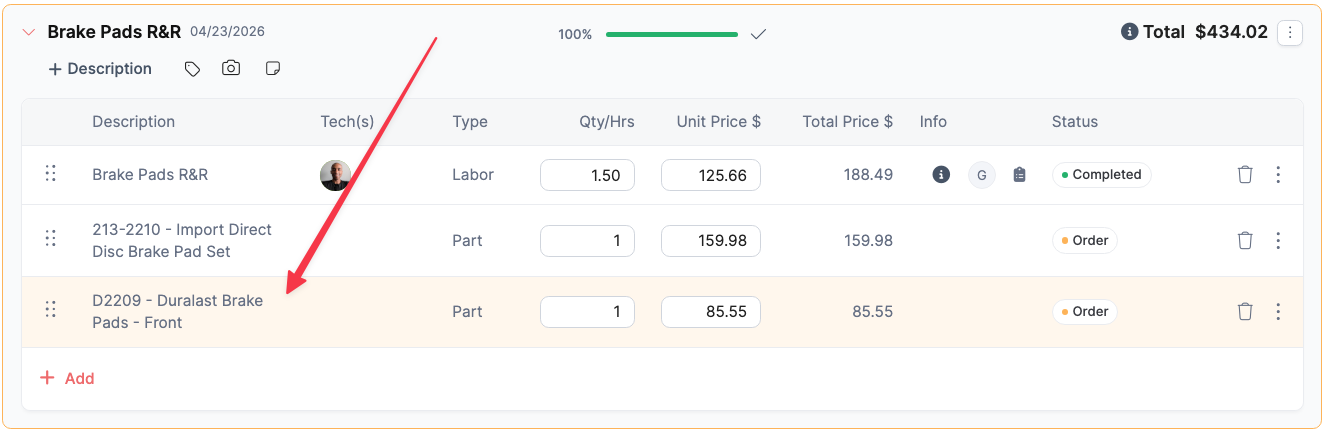The image size is (1328, 435).
Task: Click the green 100% progress bar
Action: pos(671,34)
